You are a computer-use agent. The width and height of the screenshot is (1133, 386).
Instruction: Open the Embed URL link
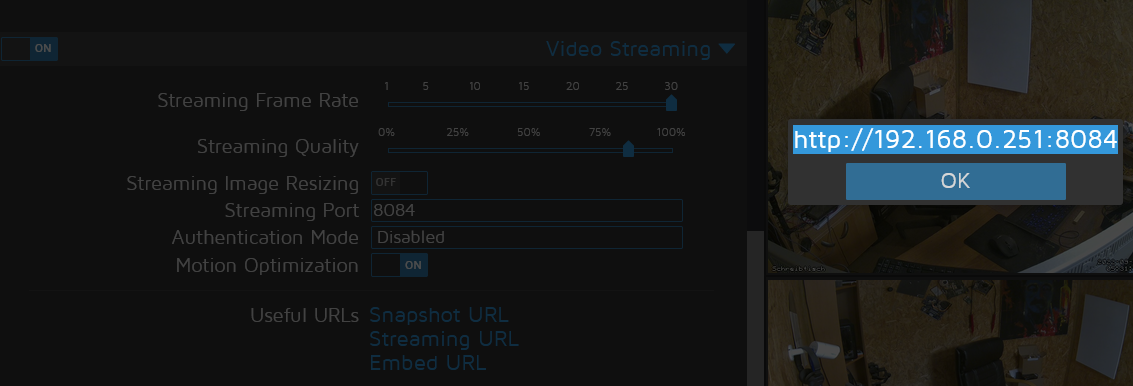pyautogui.click(x=428, y=362)
